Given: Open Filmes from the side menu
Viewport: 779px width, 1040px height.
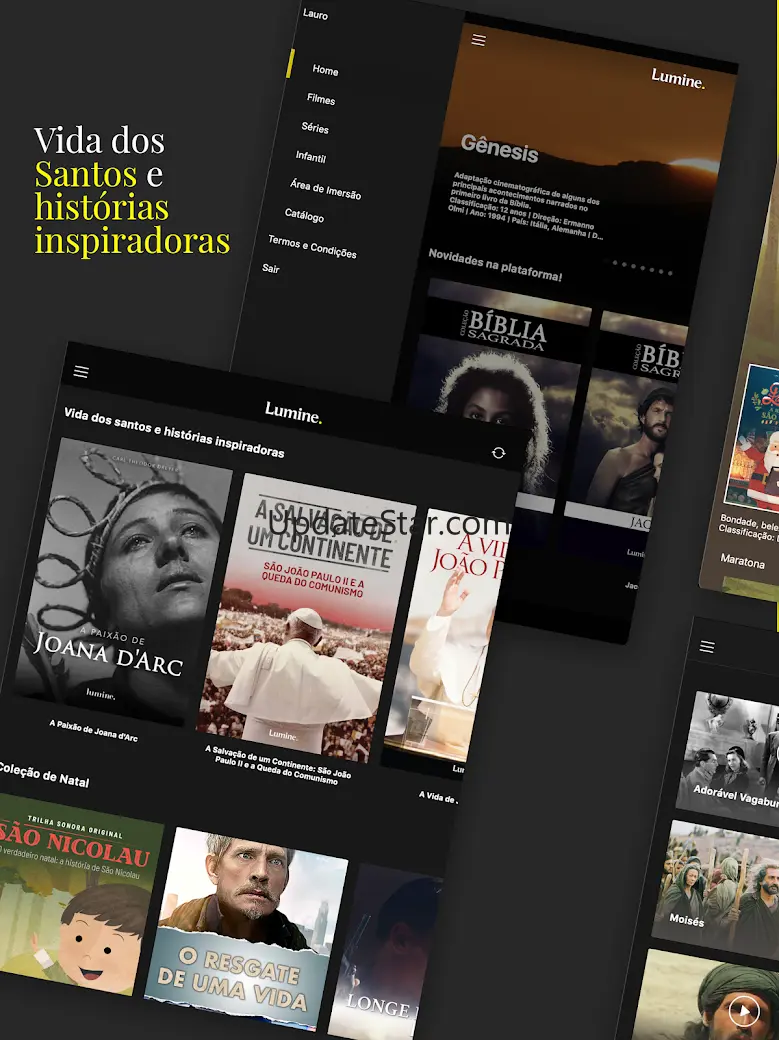Looking at the screenshot, I should click(320, 99).
